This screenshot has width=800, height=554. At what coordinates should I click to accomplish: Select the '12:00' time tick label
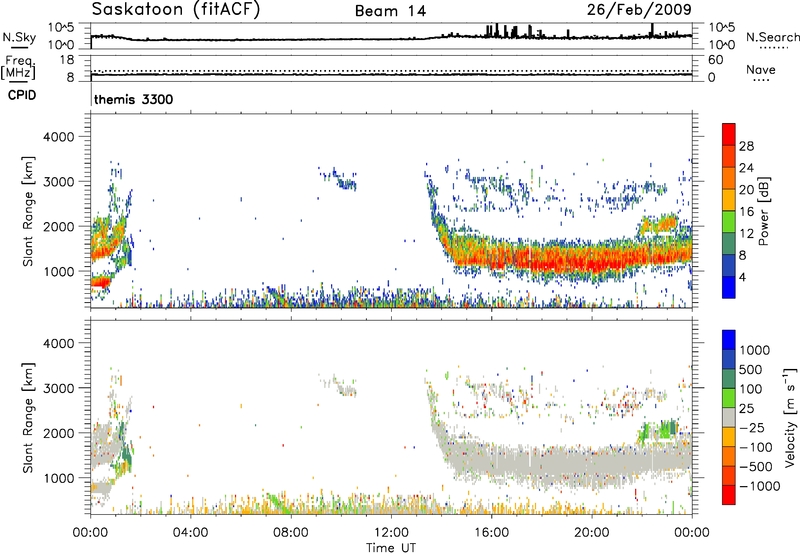pyautogui.click(x=391, y=533)
